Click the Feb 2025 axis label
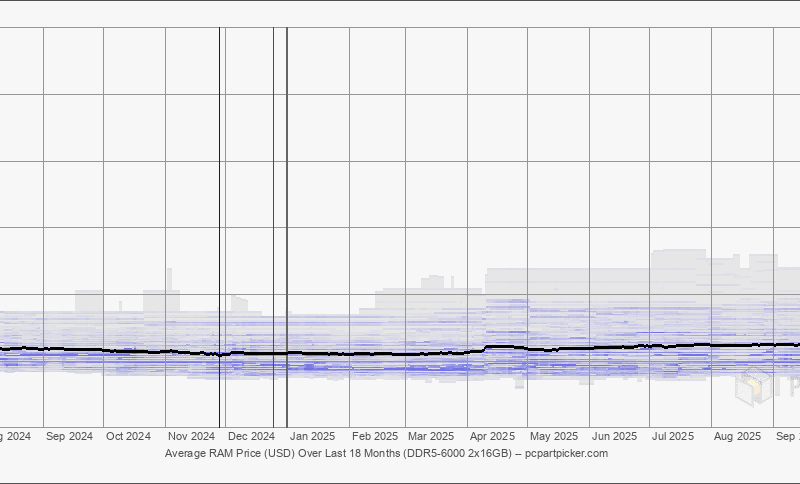Image resolution: width=800 pixels, height=484 pixels. (x=375, y=436)
